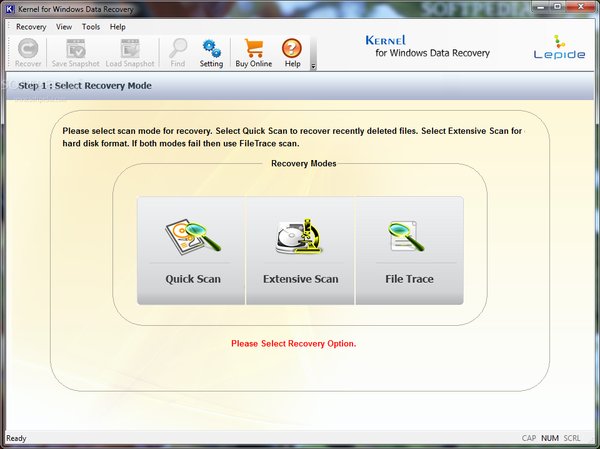
Task: Minimize the Kernel window
Action: (540, 7)
